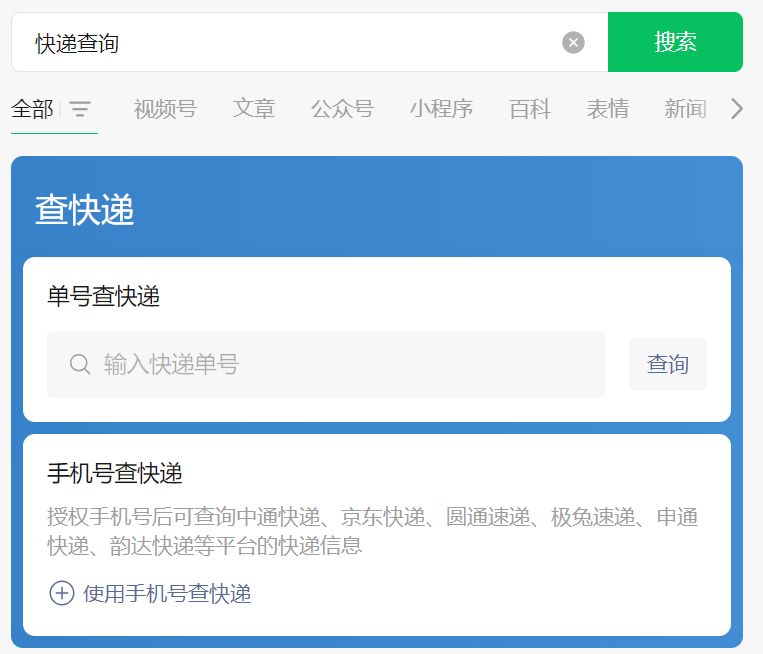763x654 pixels.
Task: Click the magnifier icon in tracking number field
Action: click(x=80, y=364)
